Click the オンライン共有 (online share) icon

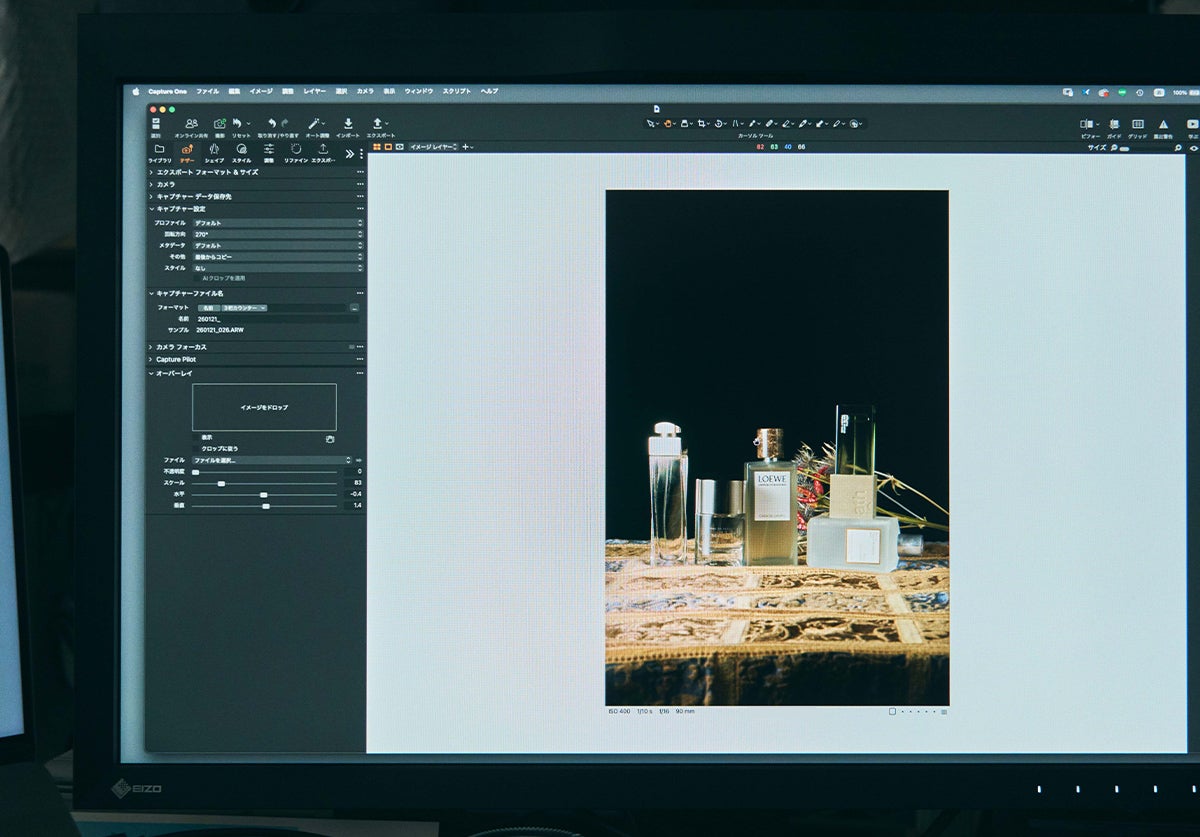coord(191,125)
